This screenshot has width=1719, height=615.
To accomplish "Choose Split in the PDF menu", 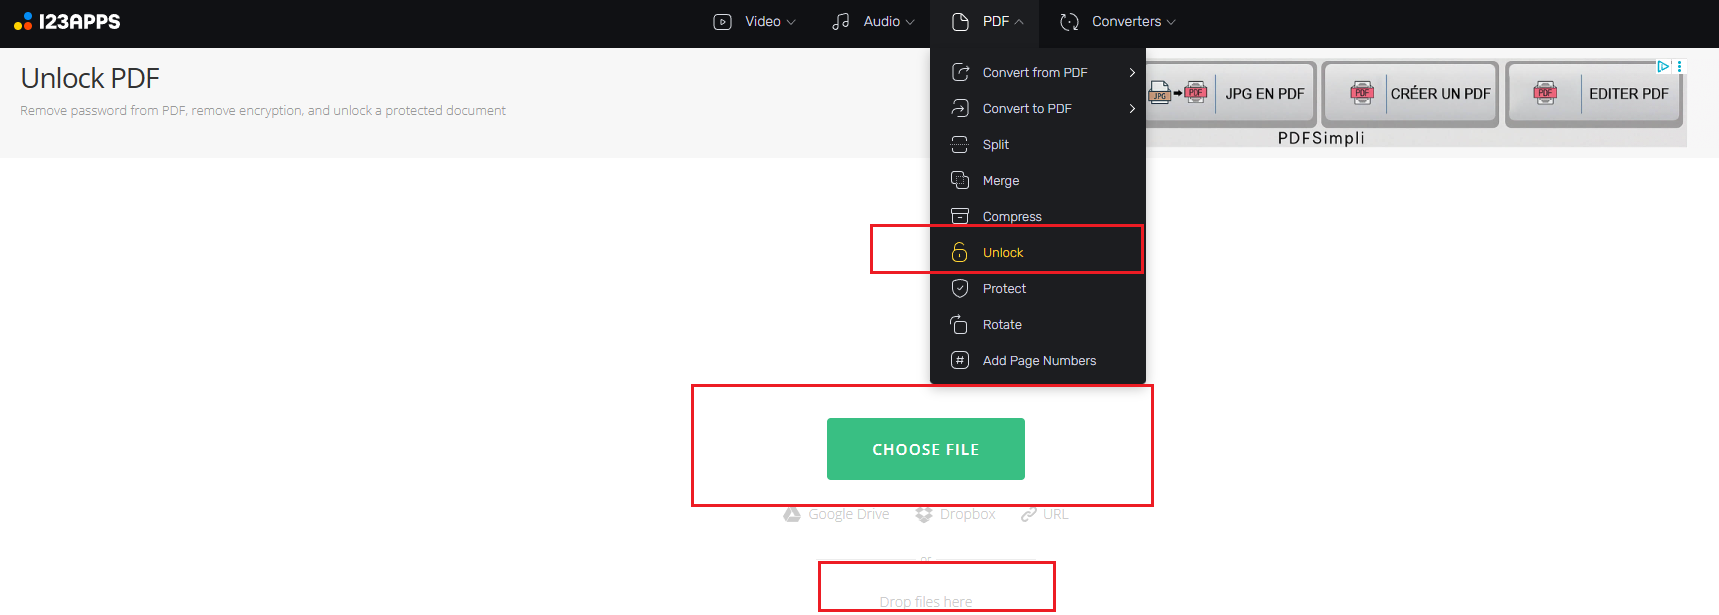I will click(1038, 144).
